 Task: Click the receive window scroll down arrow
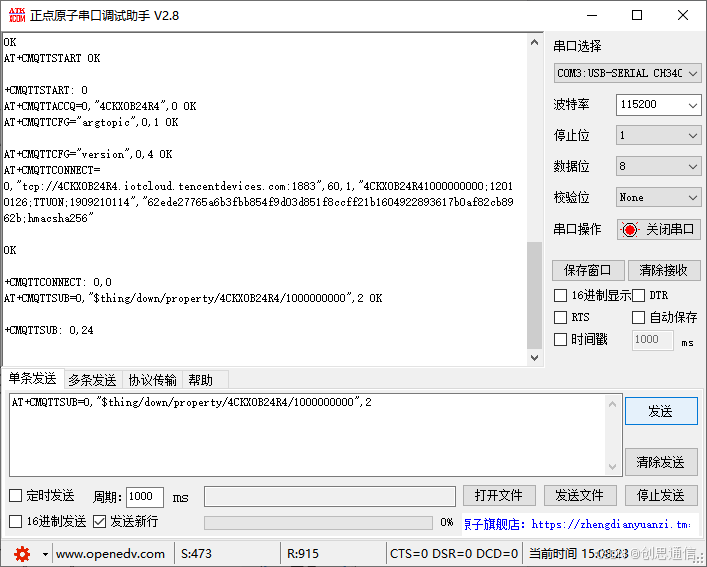coord(535,357)
